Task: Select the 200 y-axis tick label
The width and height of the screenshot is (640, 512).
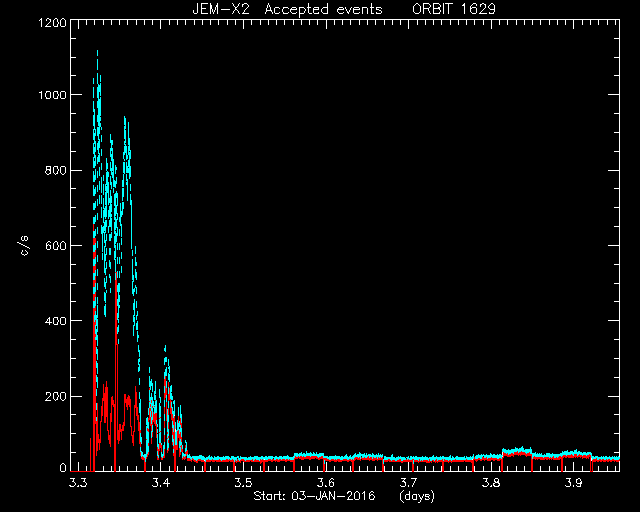Action: point(56,396)
